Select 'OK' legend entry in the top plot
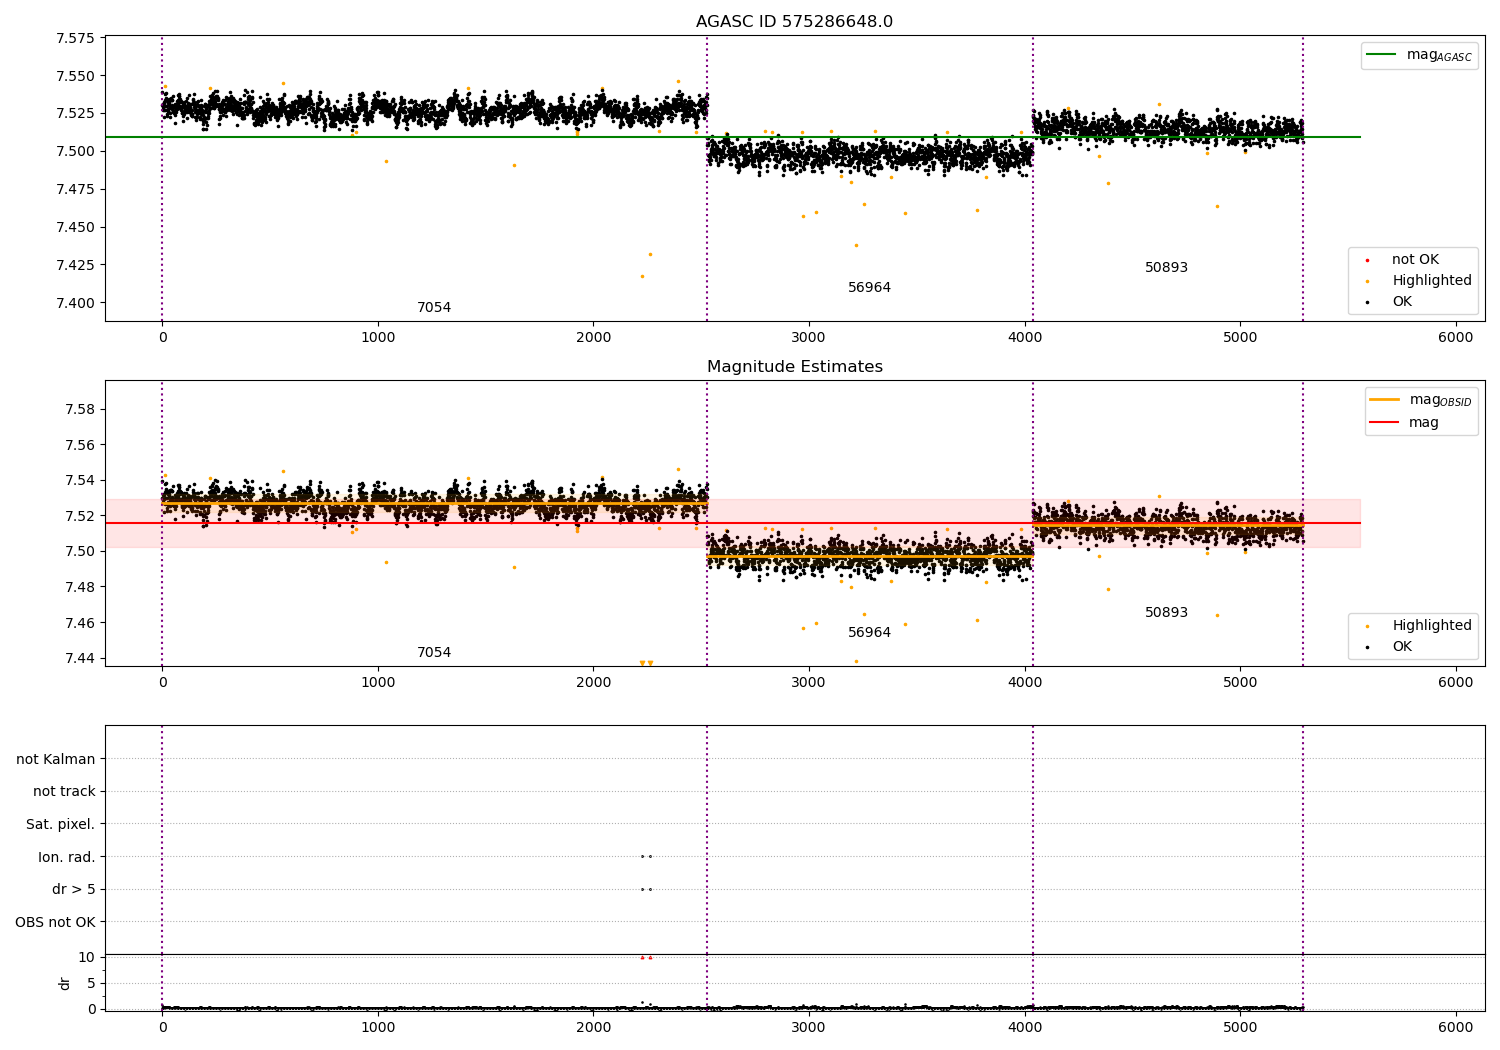1500x1050 pixels. click(1402, 302)
